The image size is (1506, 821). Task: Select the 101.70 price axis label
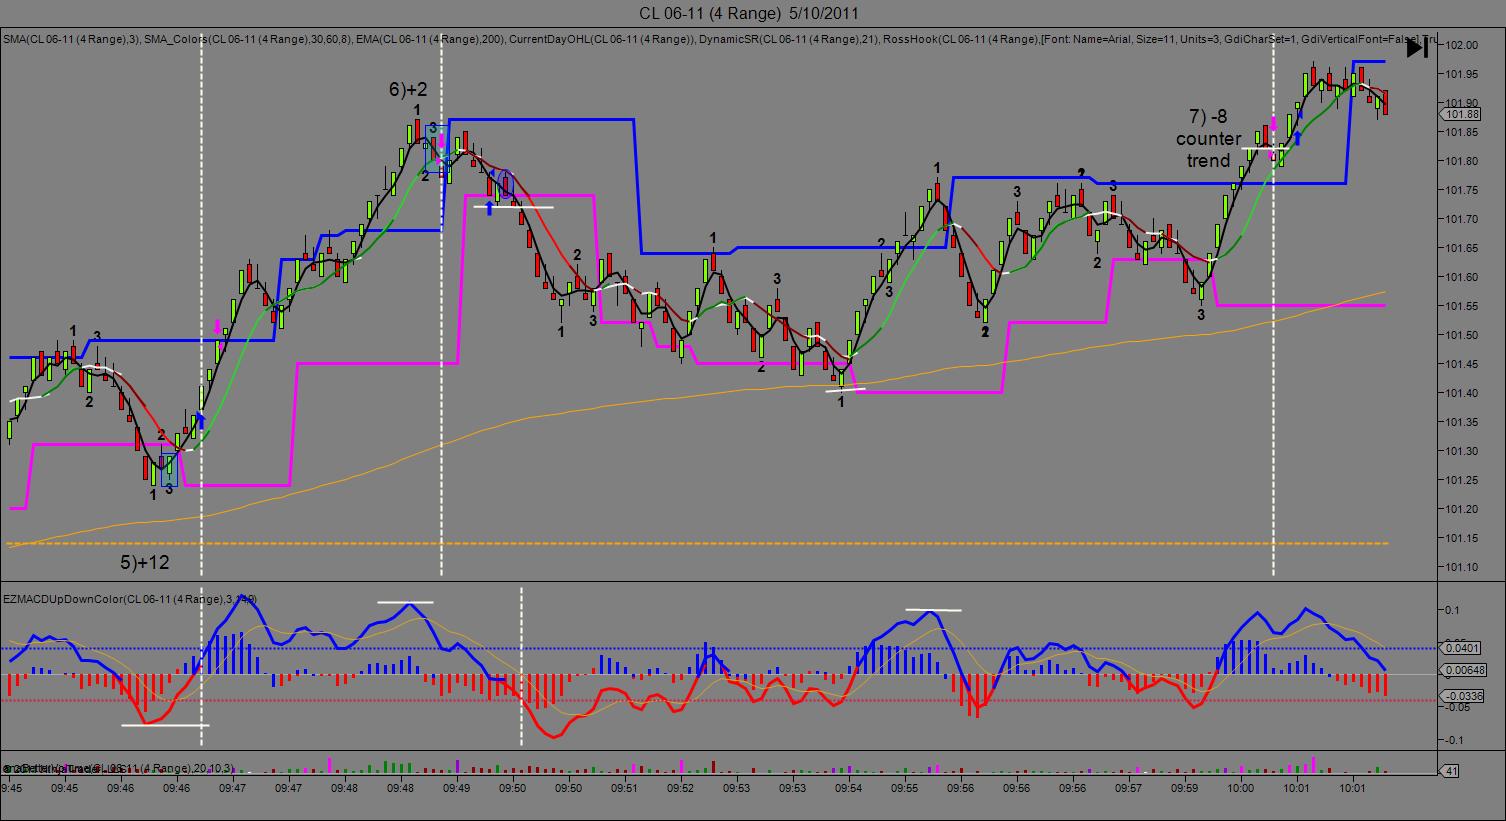coord(1462,219)
